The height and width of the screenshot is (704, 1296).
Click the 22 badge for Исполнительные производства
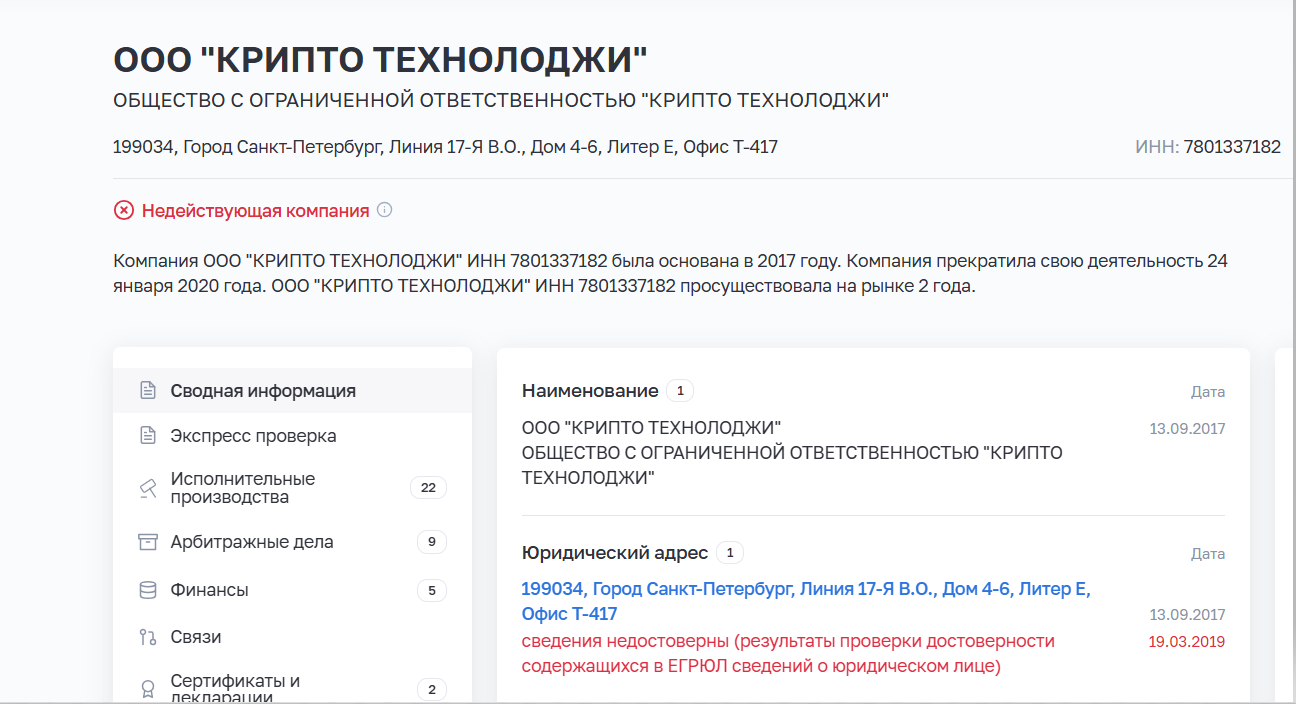coord(428,488)
